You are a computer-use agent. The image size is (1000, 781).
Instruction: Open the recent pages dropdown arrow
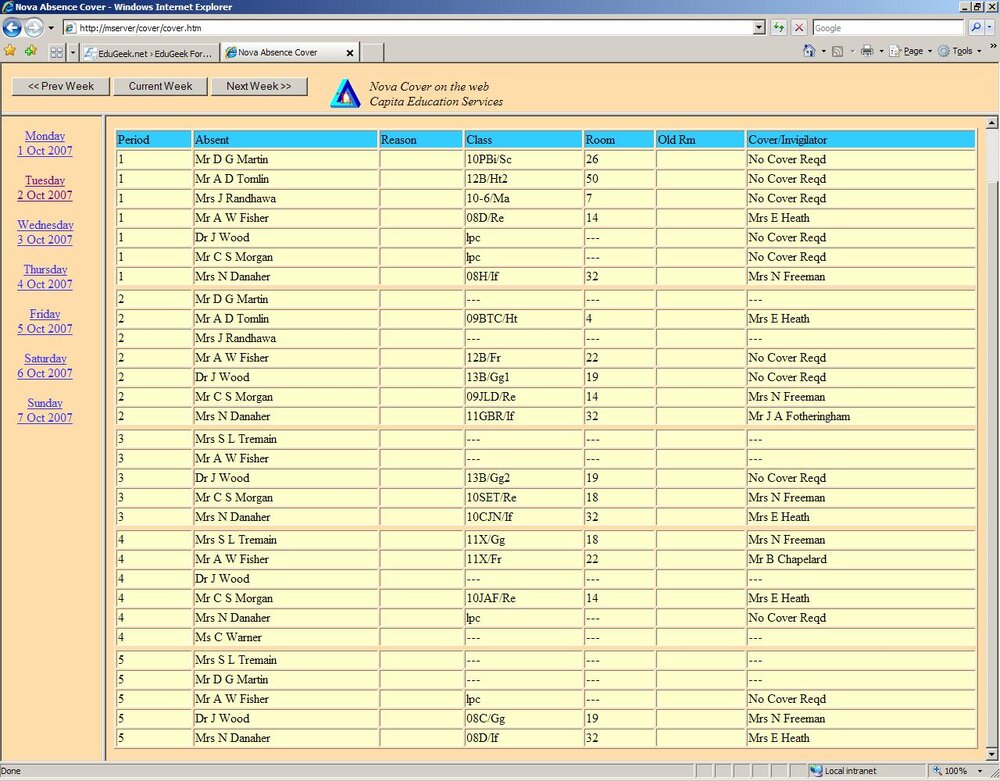click(51, 28)
